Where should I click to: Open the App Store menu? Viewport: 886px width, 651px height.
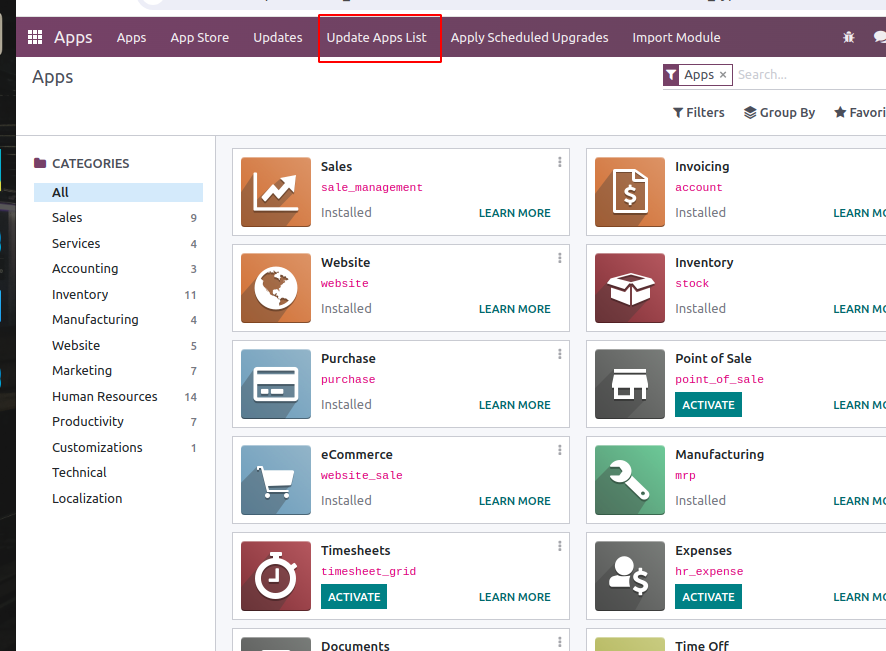(199, 37)
